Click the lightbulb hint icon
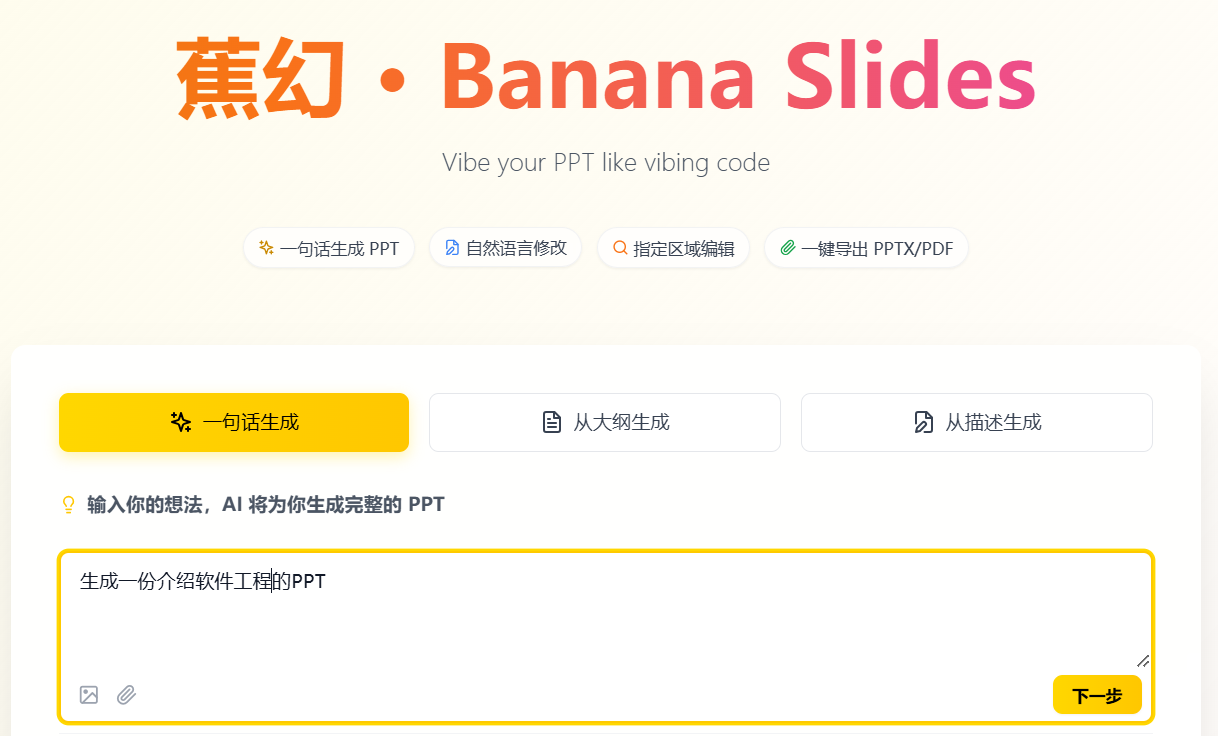Image resolution: width=1218 pixels, height=736 pixels. click(x=69, y=505)
